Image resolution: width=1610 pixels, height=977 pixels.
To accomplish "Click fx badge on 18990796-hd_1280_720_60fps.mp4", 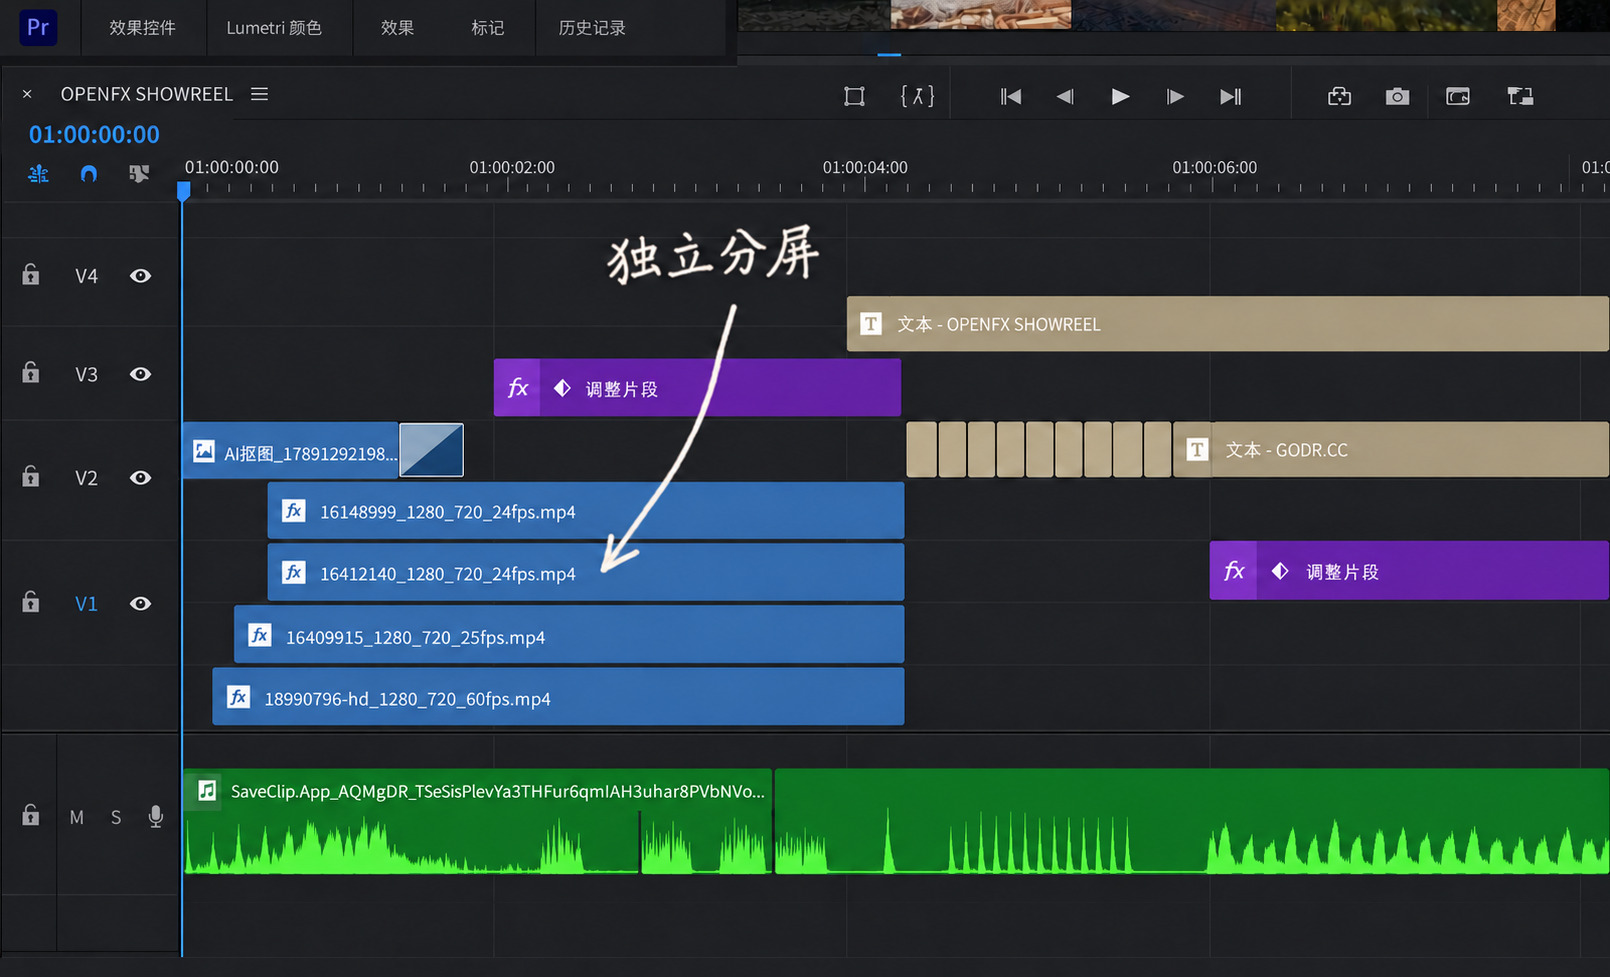I will (238, 697).
